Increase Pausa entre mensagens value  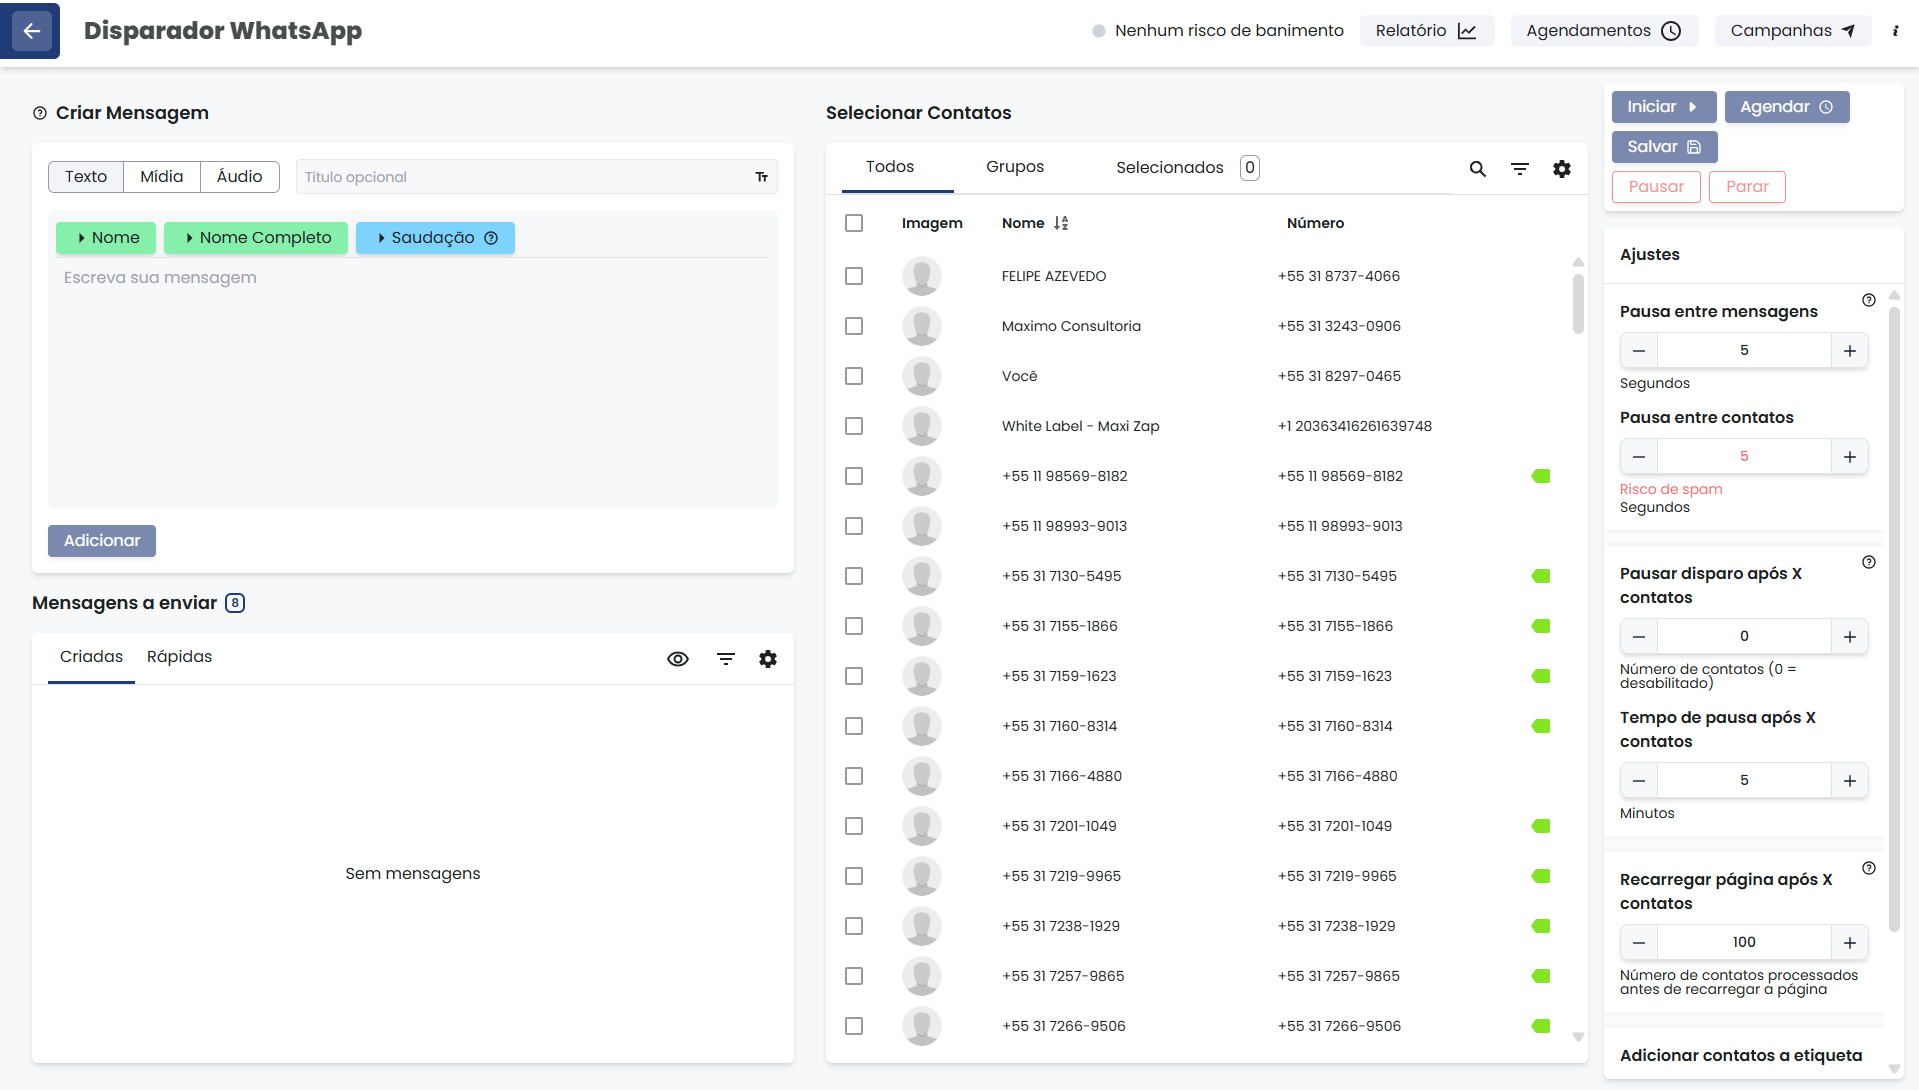(x=1850, y=351)
